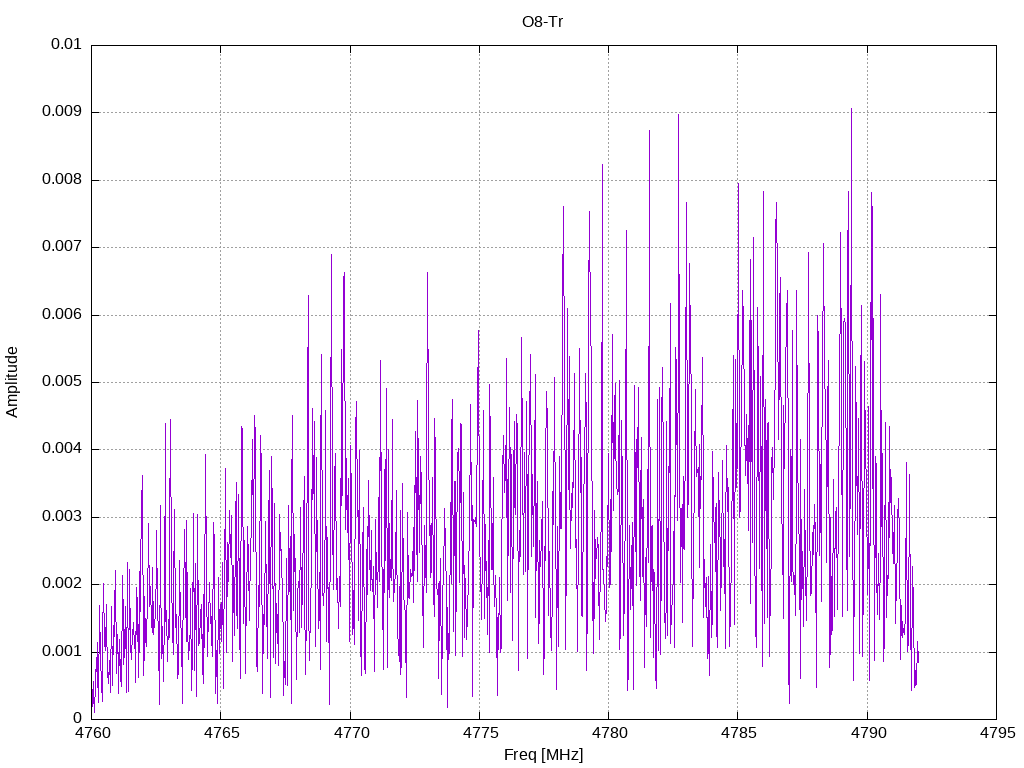This screenshot has height=768, width=1024.
Task: Click the tallest spectrum peak just below 4790 MHz
Action: coord(852,110)
